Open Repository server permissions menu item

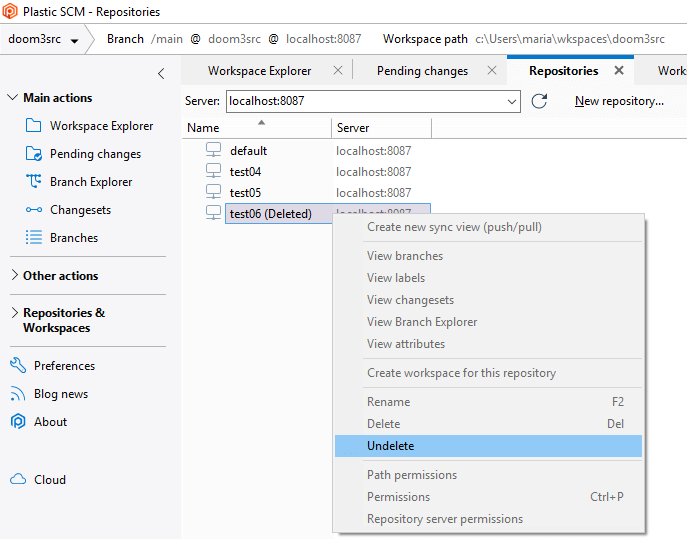point(488,519)
